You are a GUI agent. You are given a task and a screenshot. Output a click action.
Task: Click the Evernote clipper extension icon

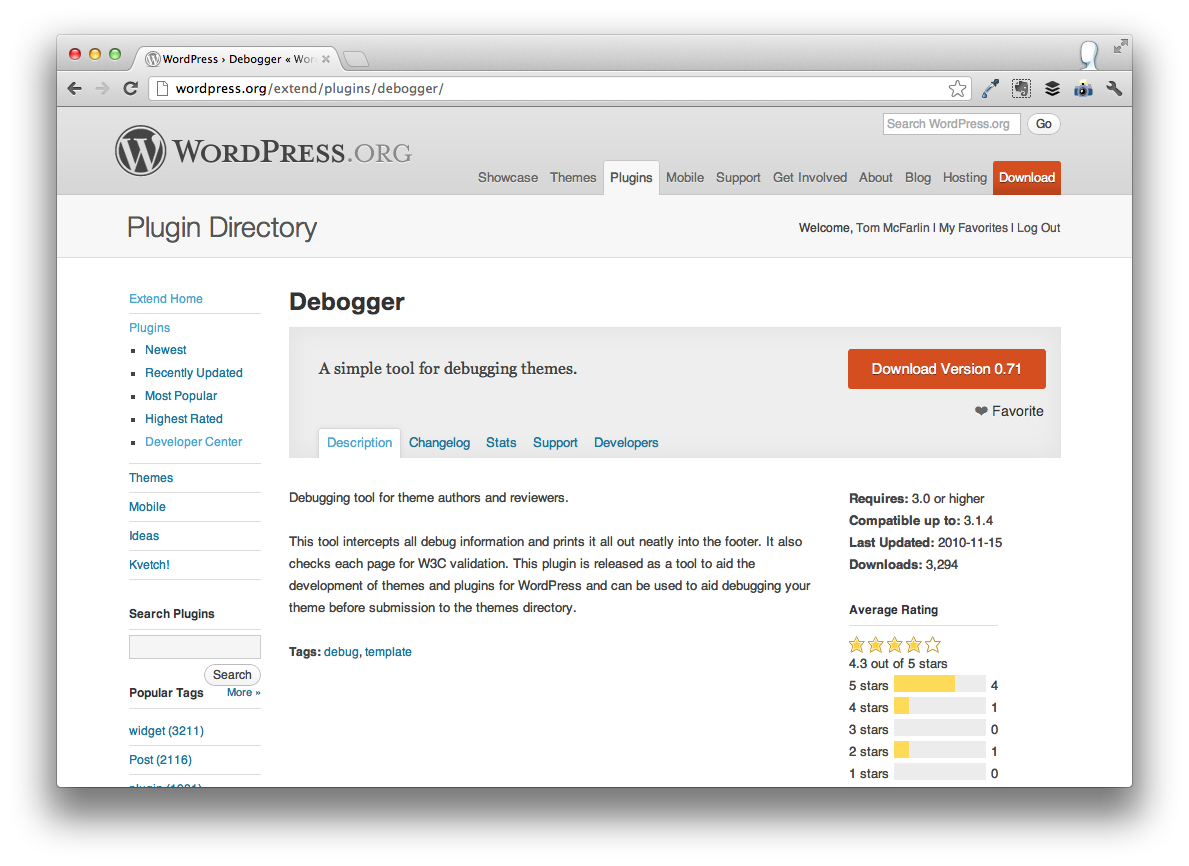[1021, 89]
